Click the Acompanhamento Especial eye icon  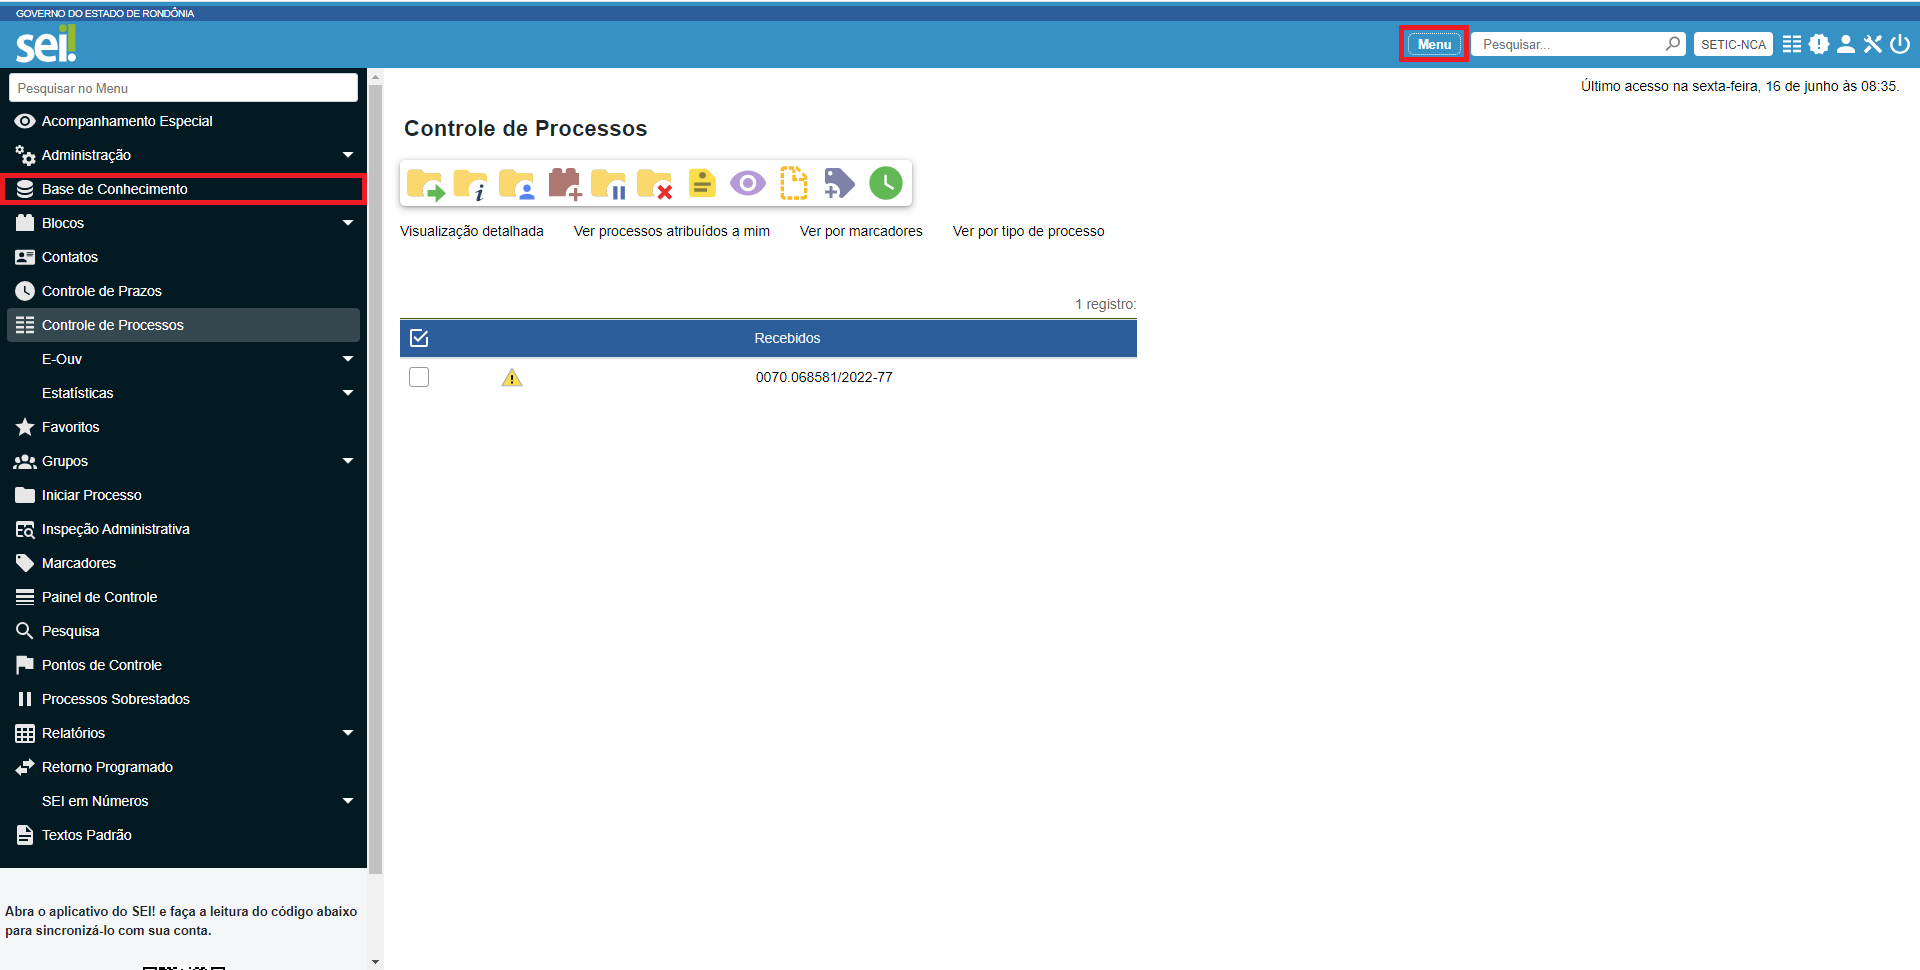coord(747,183)
